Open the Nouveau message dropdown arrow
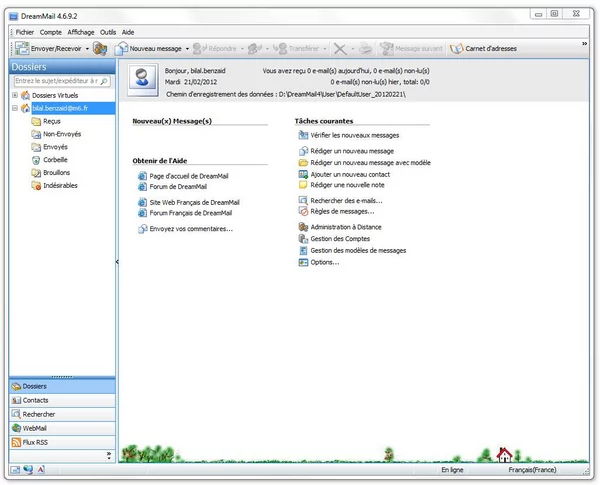600x485 pixels. 187,49
